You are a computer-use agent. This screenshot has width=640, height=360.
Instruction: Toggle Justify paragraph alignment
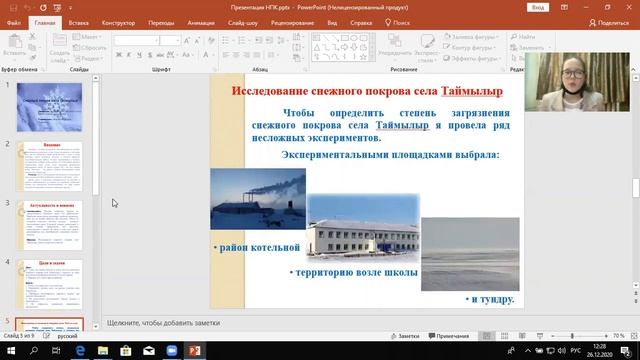point(257,55)
